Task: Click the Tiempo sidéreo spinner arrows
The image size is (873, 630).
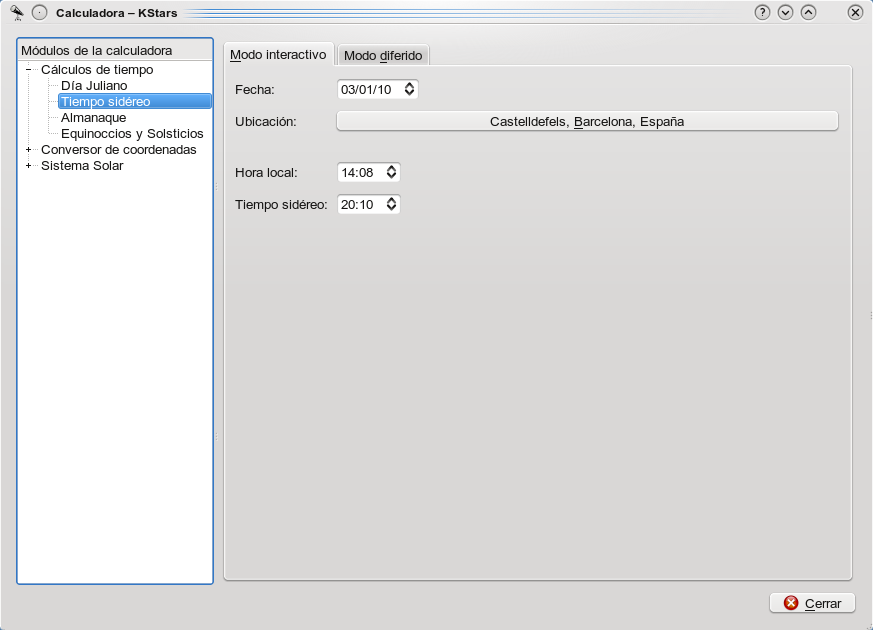Action: pos(392,204)
